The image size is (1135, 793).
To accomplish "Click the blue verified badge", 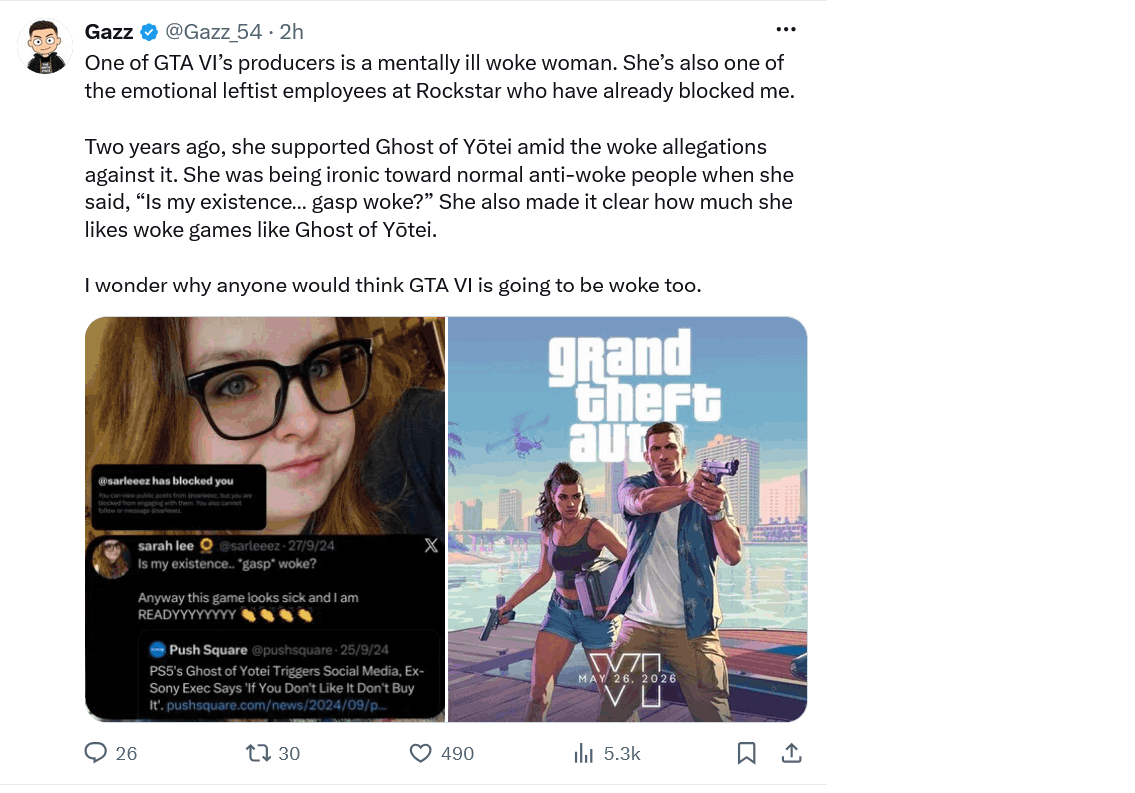I will (149, 32).
